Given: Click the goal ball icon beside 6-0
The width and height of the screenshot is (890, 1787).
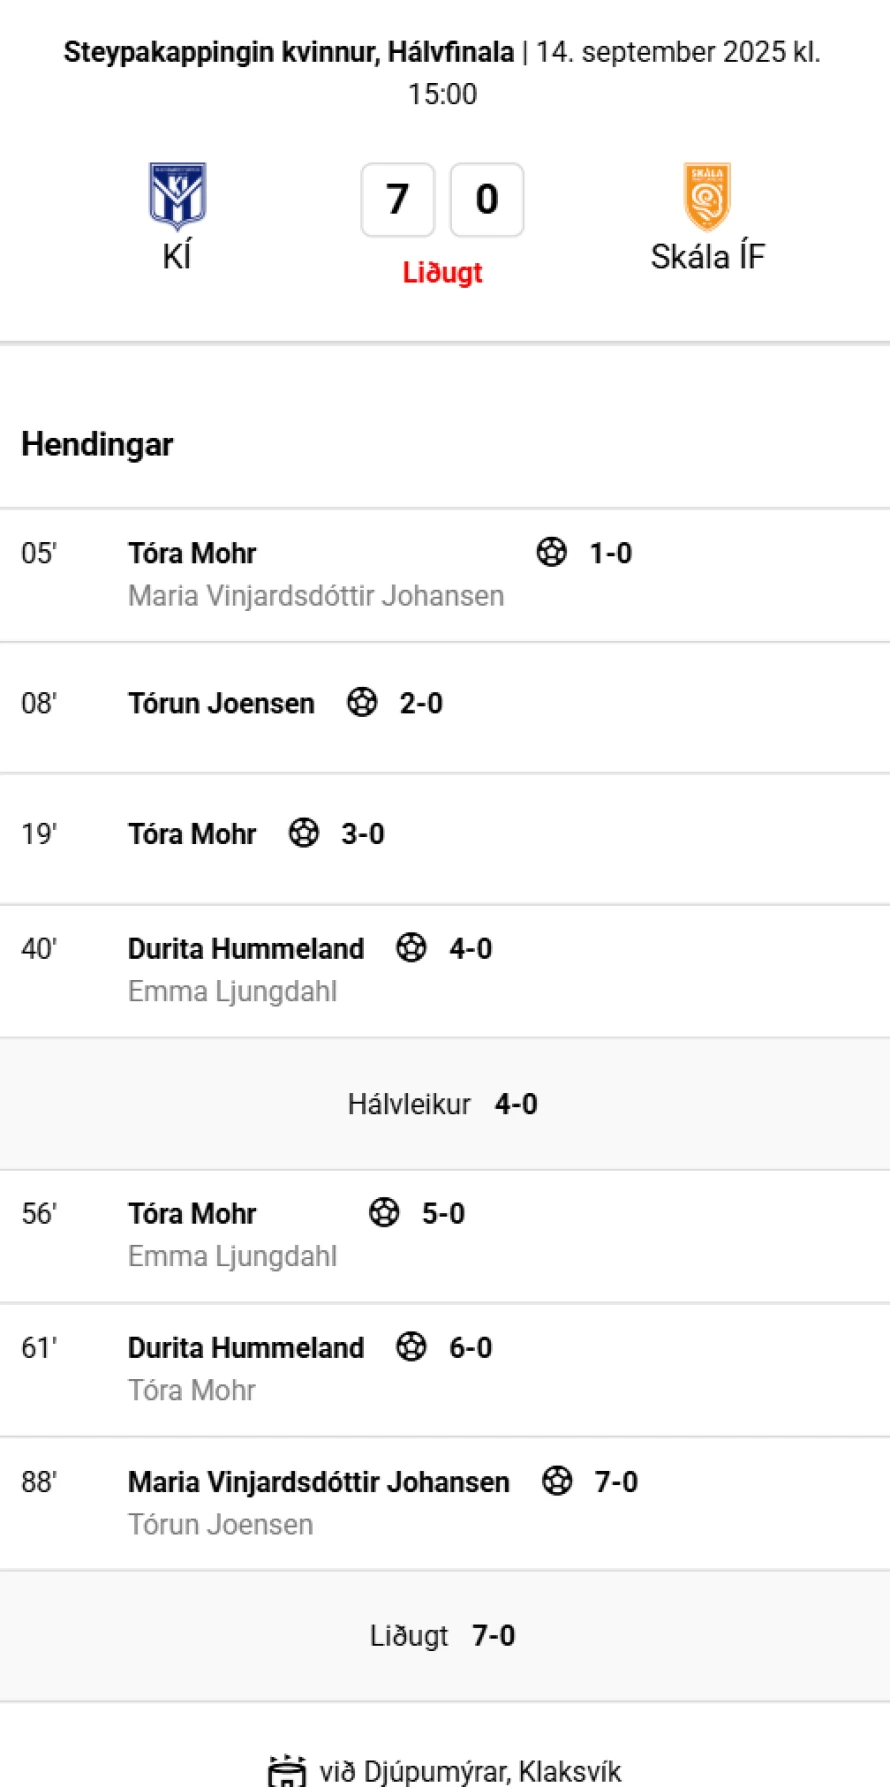Looking at the screenshot, I should [x=411, y=1346].
